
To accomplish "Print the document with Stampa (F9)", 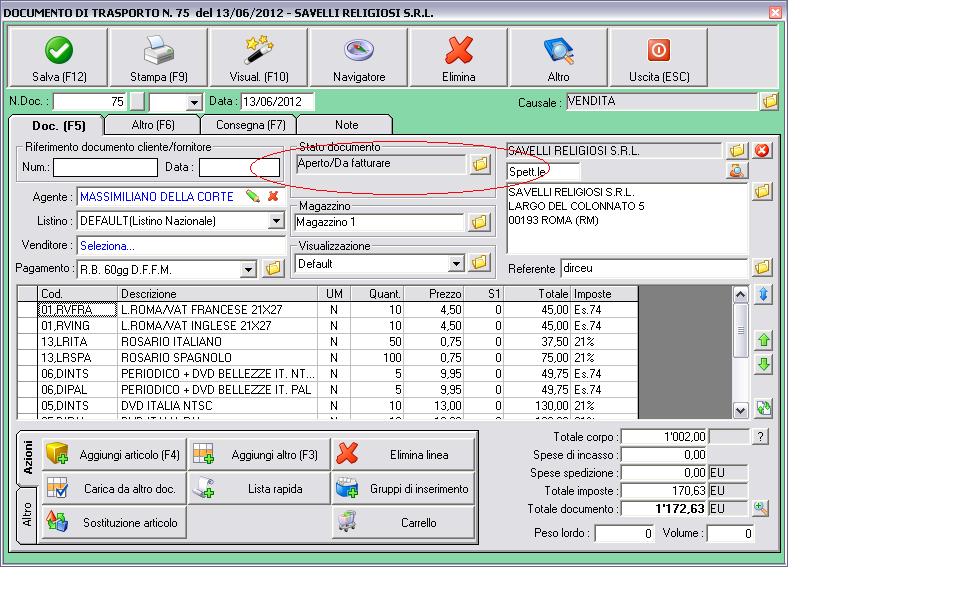I will [158, 58].
